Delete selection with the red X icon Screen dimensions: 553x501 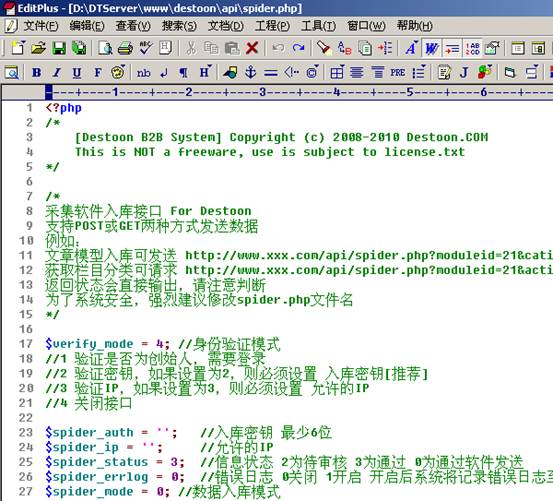coord(252,48)
